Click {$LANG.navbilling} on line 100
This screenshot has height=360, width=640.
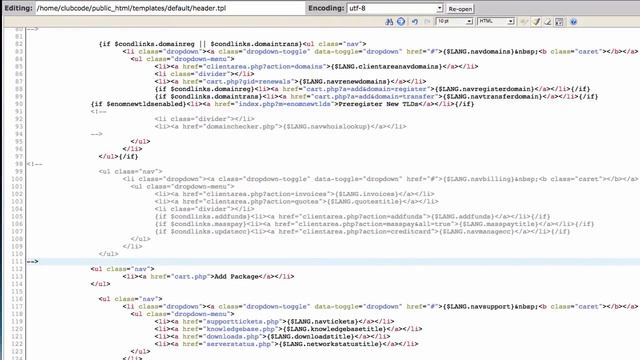(478, 179)
